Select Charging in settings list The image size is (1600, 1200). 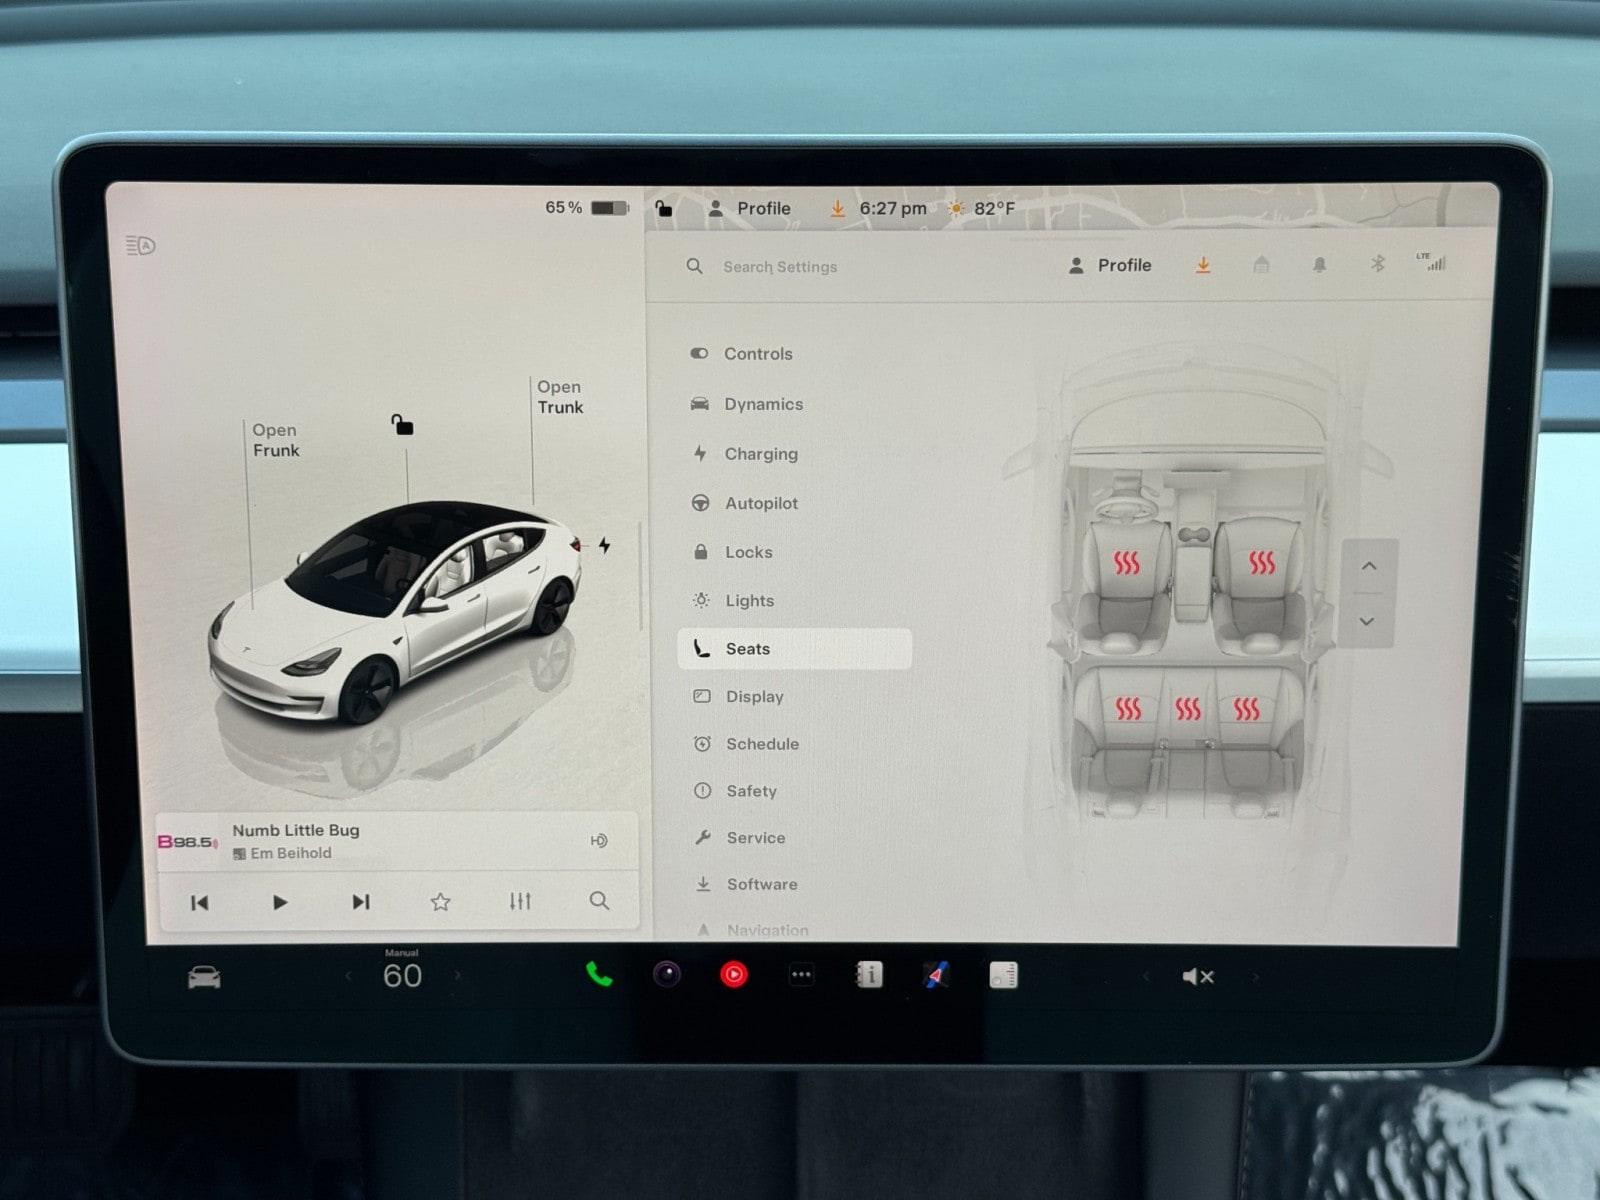point(761,454)
